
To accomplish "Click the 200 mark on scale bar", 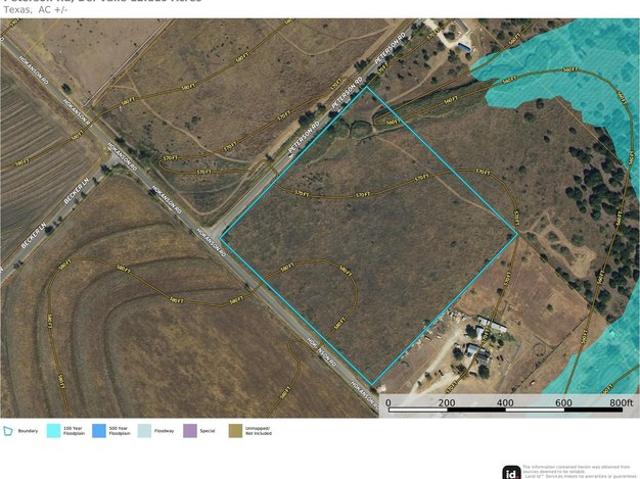I will [x=447, y=402].
